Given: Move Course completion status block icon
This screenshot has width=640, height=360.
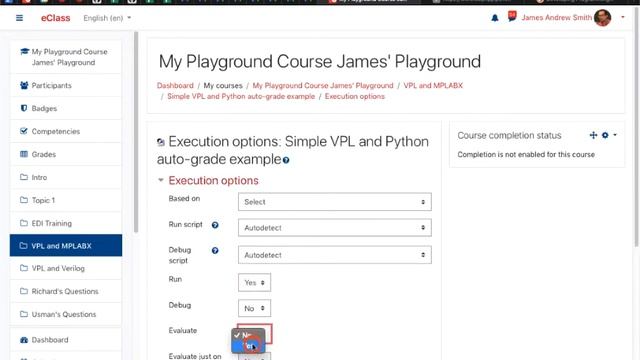Looking at the screenshot, I should pyautogui.click(x=593, y=135).
